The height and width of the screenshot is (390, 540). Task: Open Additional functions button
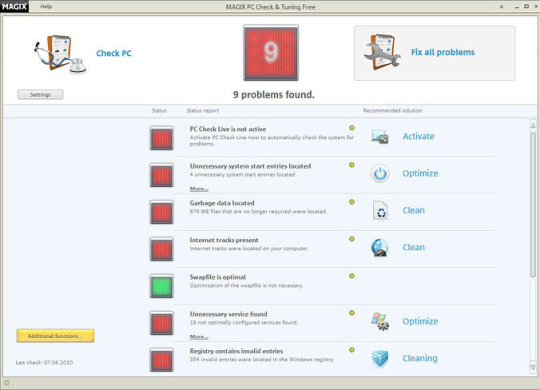pos(55,336)
